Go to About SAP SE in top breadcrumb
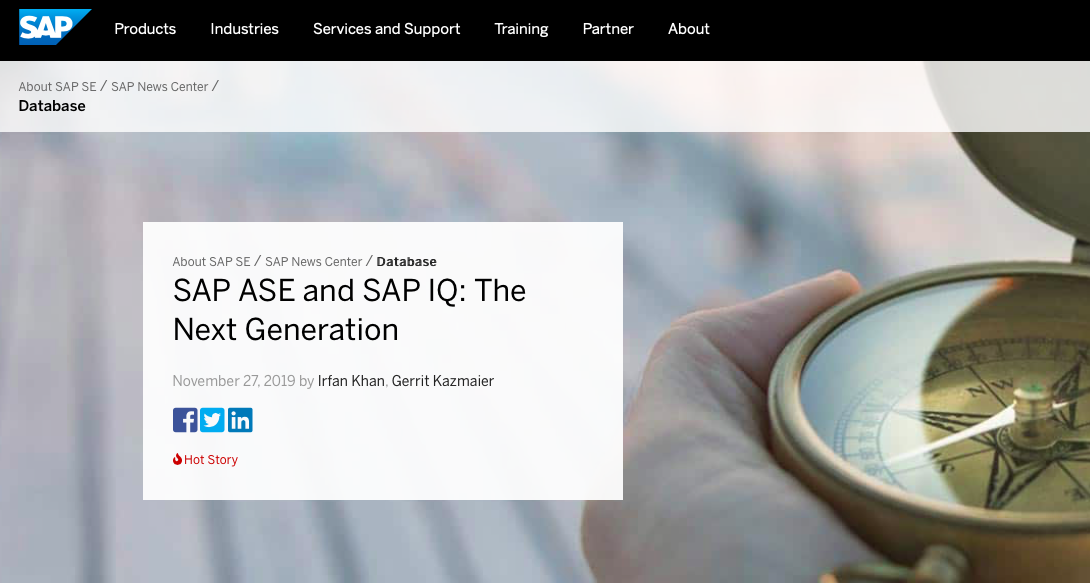1090x583 pixels. (58, 87)
